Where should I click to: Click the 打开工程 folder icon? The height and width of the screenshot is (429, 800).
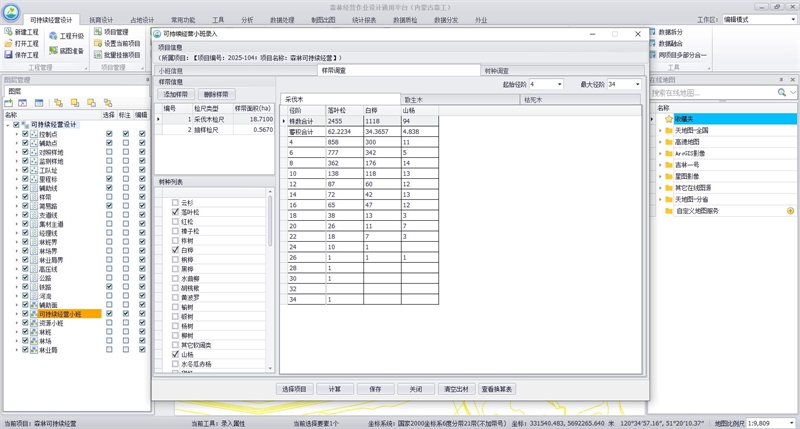pyautogui.click(x=8, y=44)
